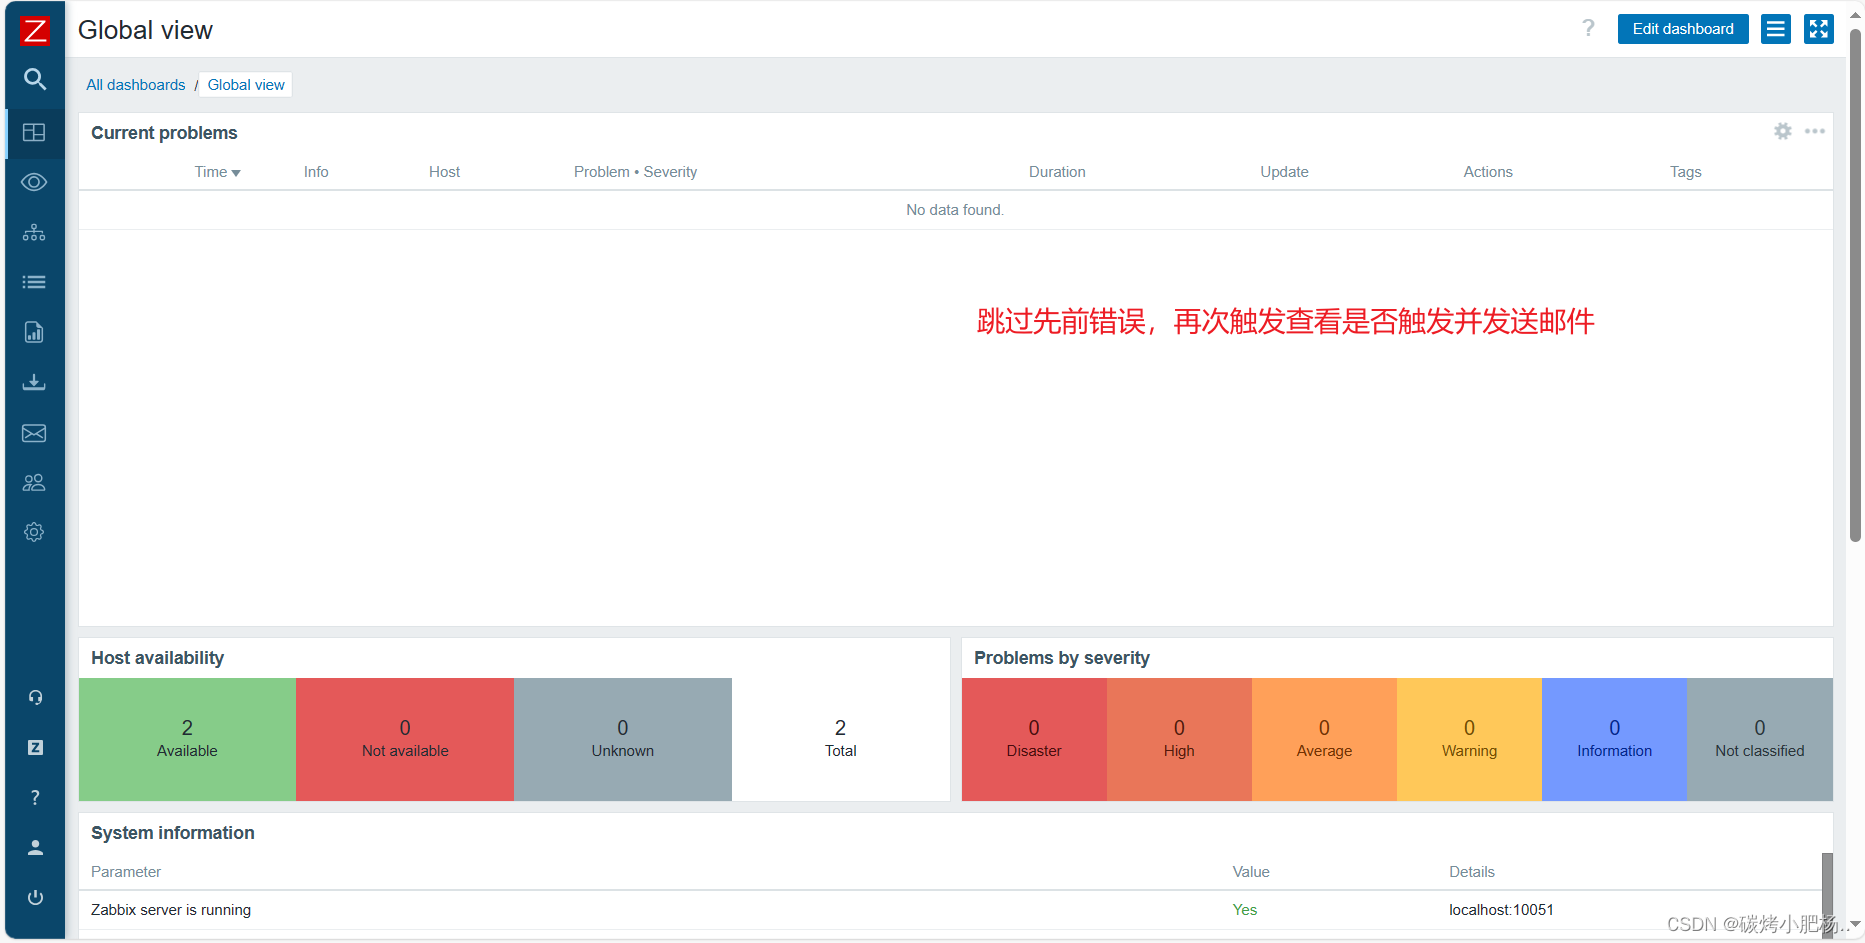Click the Info column header

(316, 172)
